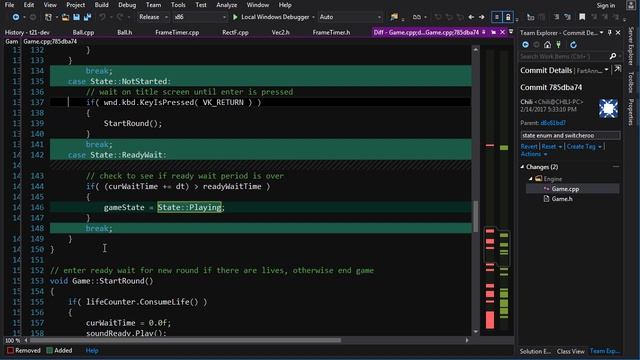Switch to History - t21-dev tab
Screen dimensions: 640x360
coord(27,32)
